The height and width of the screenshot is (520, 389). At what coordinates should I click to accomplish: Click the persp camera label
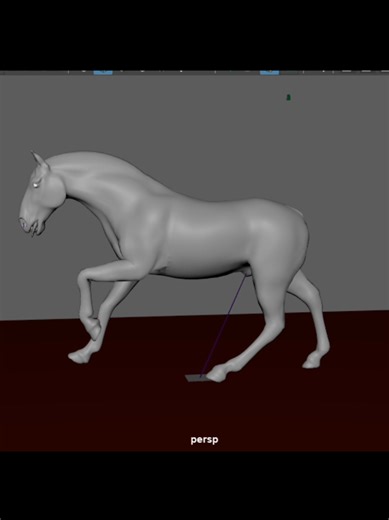coord(204,440)
